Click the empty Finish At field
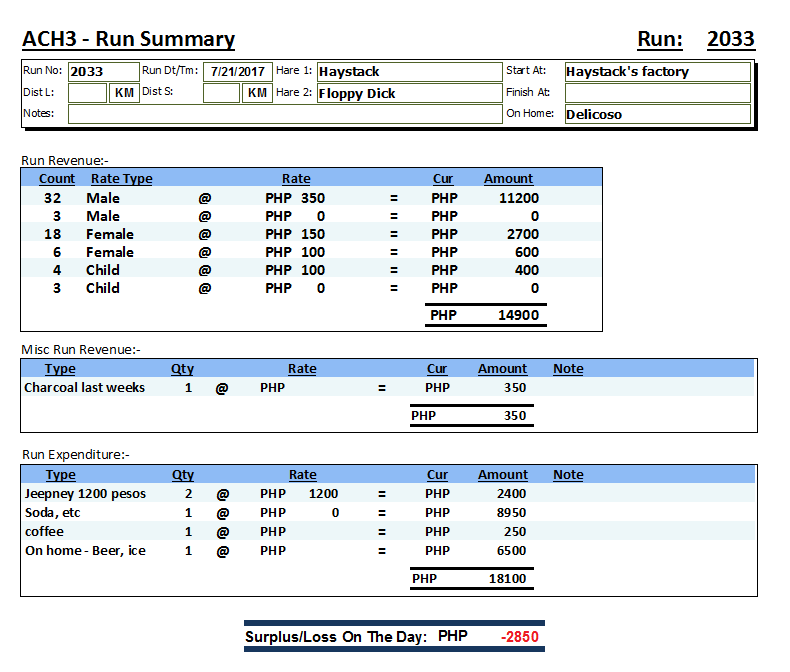 click(656, 93)
